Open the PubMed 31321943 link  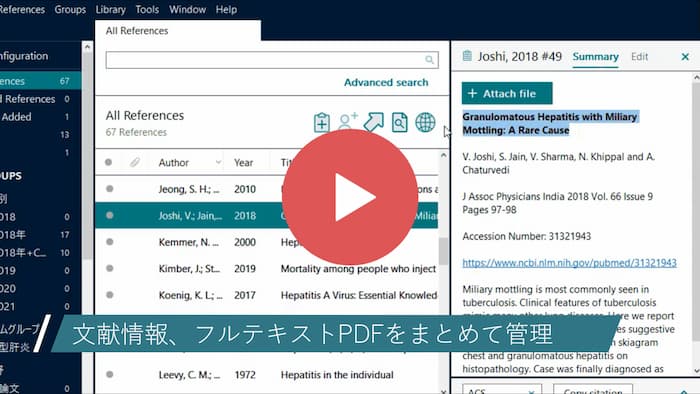(x=569, y=263)
